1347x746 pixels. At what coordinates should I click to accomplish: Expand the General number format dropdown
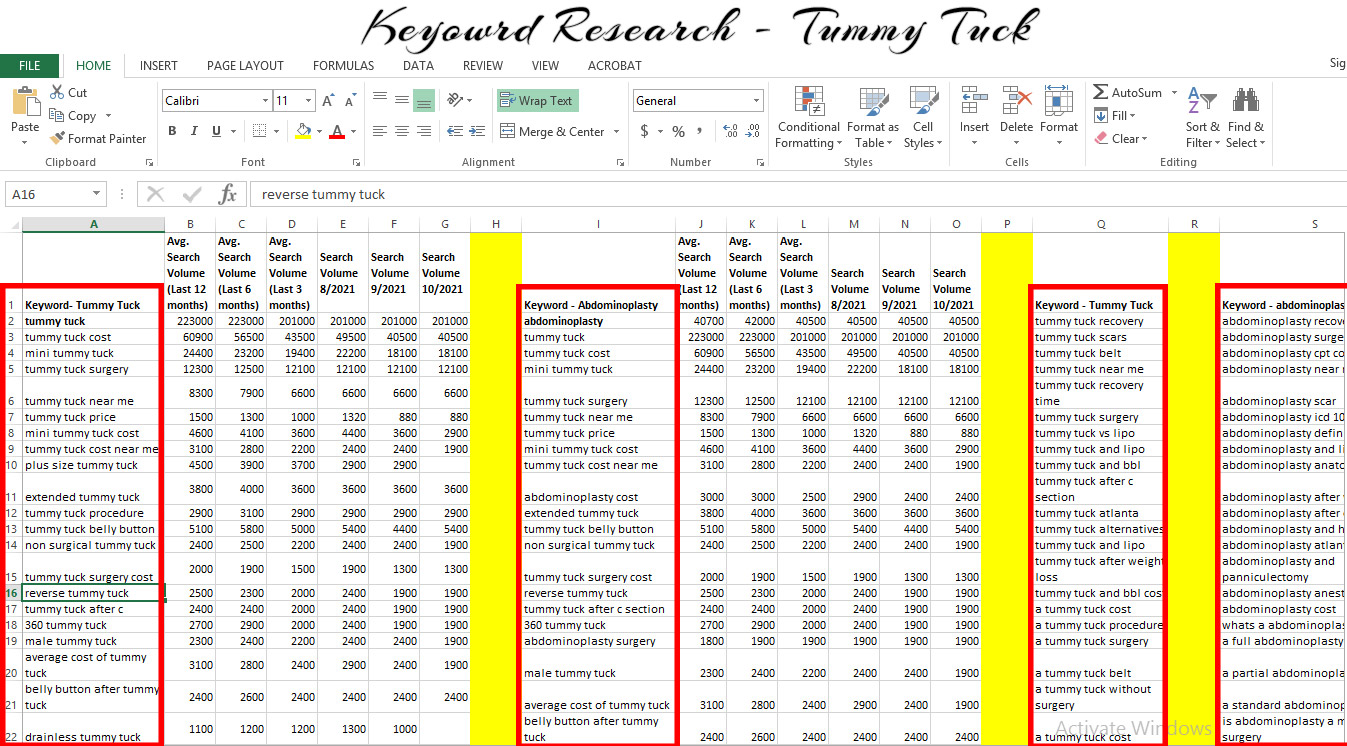(x=755, y=101)
